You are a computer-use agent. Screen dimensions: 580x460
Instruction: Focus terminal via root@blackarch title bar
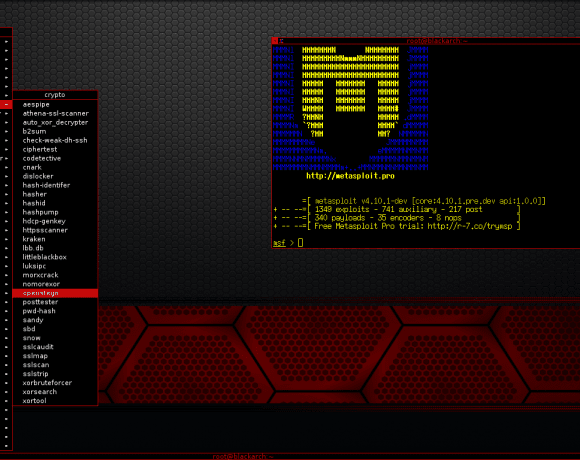[436, 41]
